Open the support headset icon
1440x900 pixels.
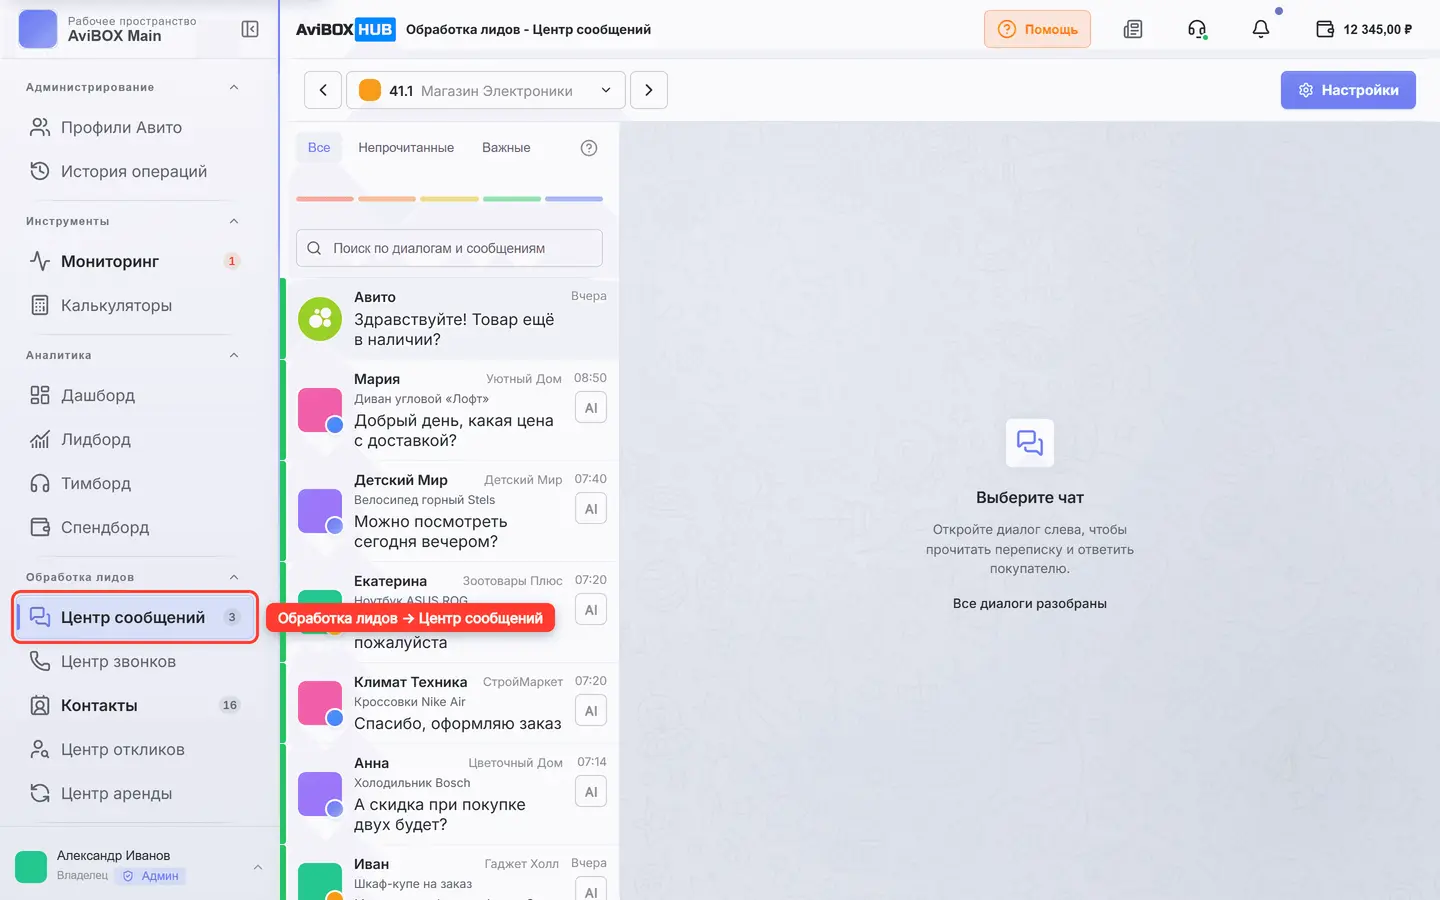coord(1197,29)
